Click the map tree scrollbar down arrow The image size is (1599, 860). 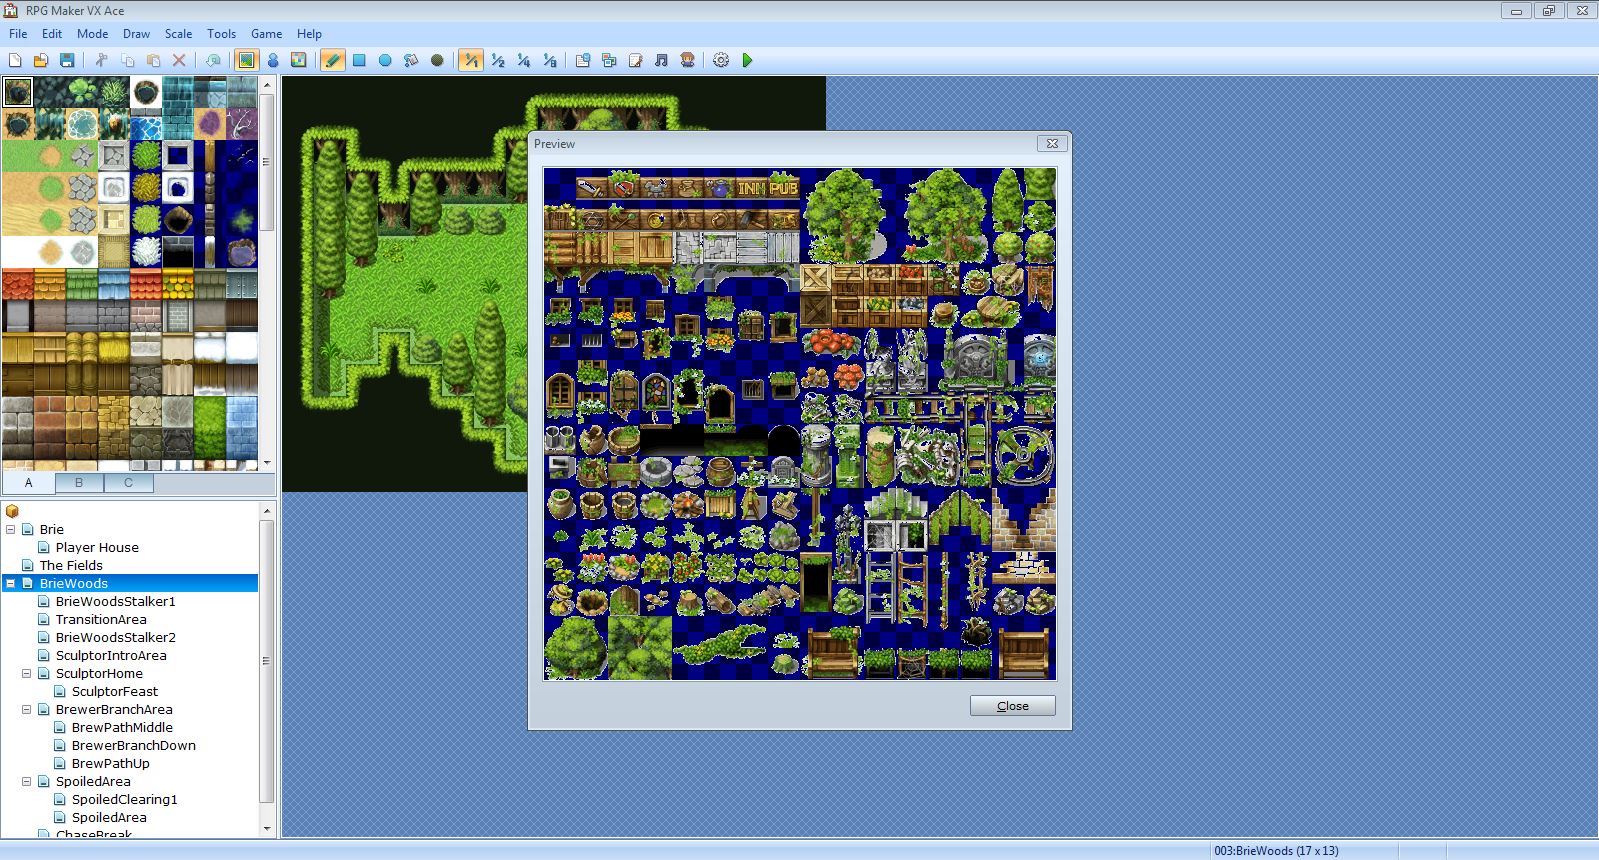(x=267, y=828)
